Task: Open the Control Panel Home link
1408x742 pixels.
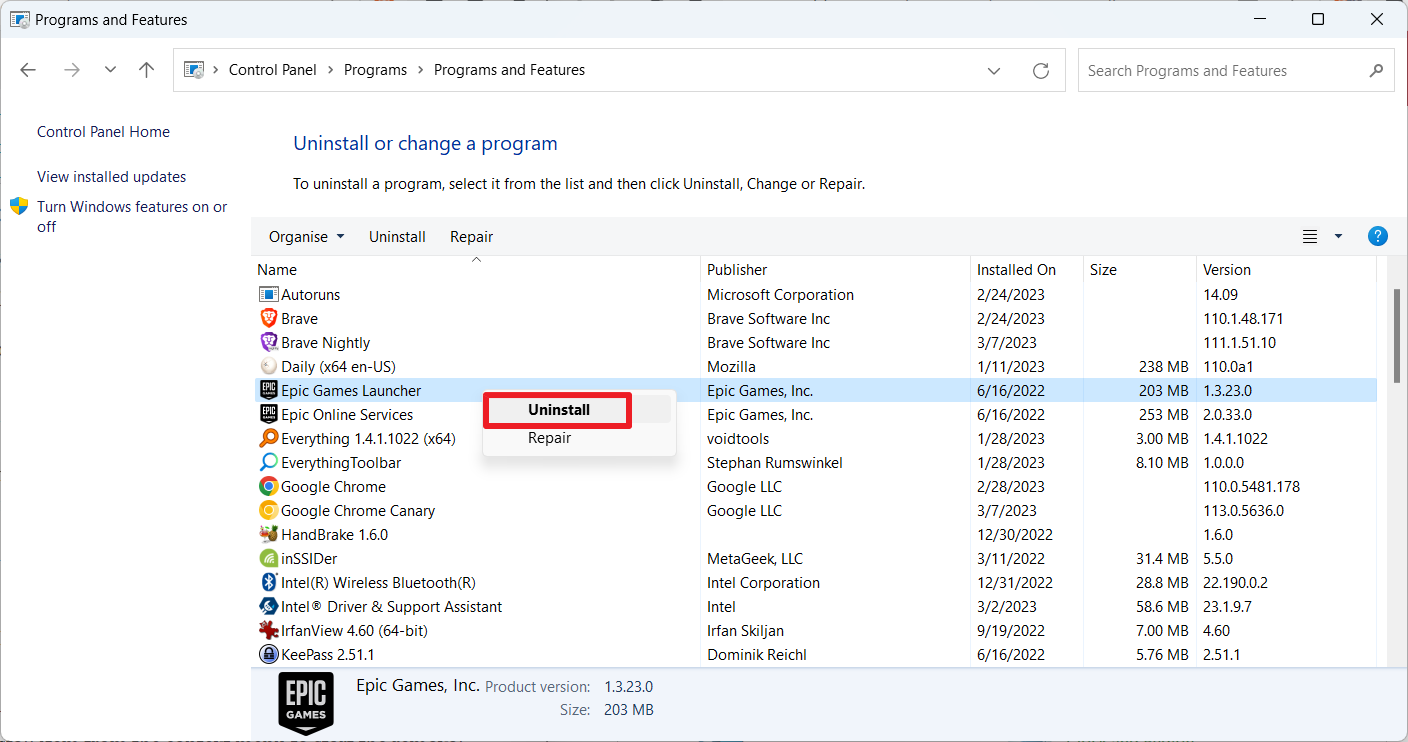Action: tap(103, 132)
